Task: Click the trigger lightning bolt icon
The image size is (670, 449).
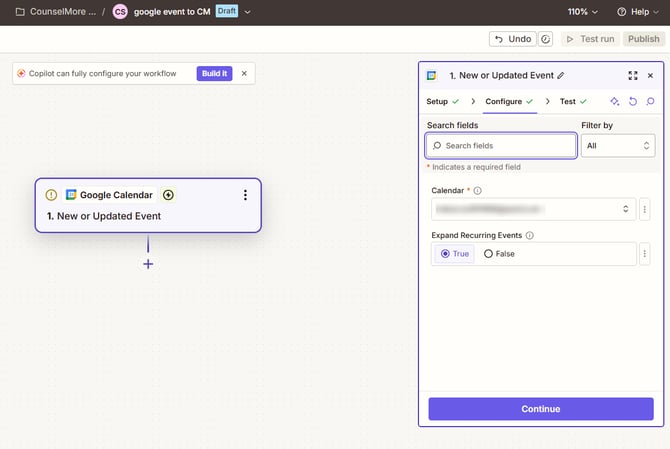Action: tap(168, 195)
